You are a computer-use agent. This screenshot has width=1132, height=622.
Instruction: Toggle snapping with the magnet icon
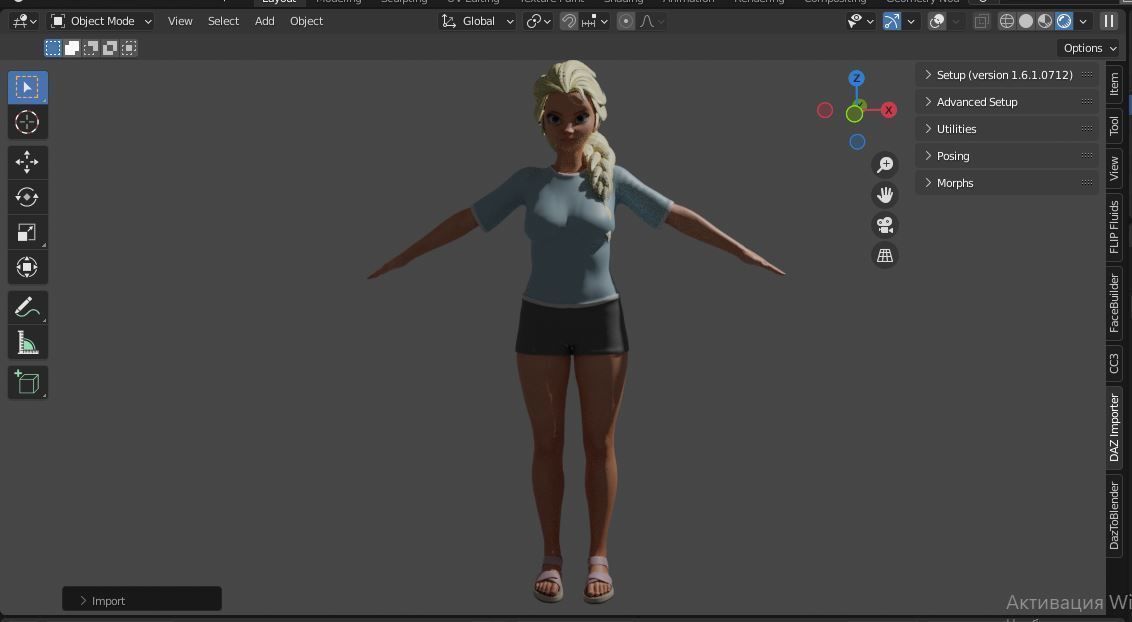point(568,22)
